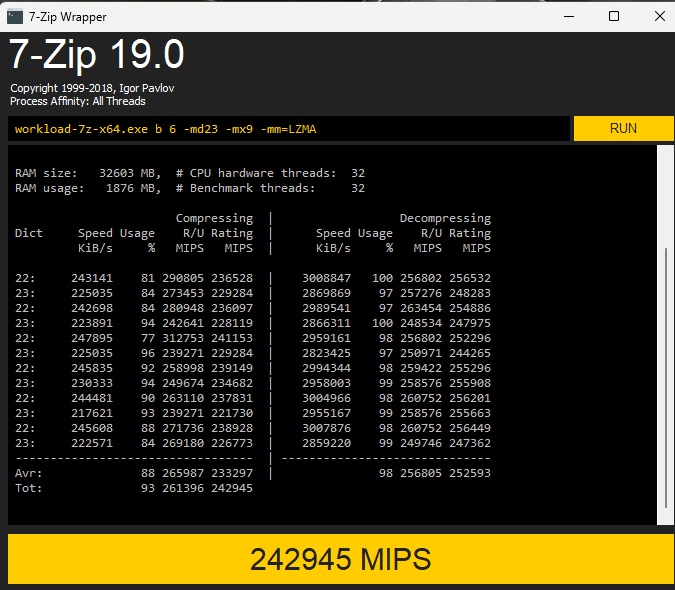Click compressing speed value 217621

(x=92, y=413)
